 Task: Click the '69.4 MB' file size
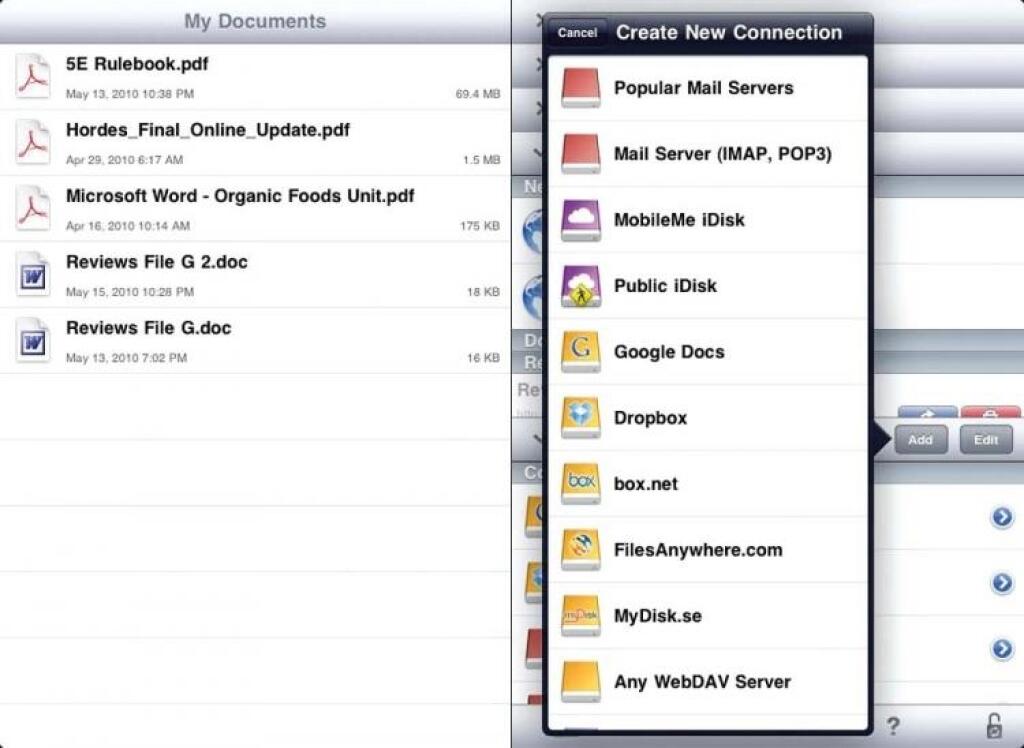tap(478, 94)
